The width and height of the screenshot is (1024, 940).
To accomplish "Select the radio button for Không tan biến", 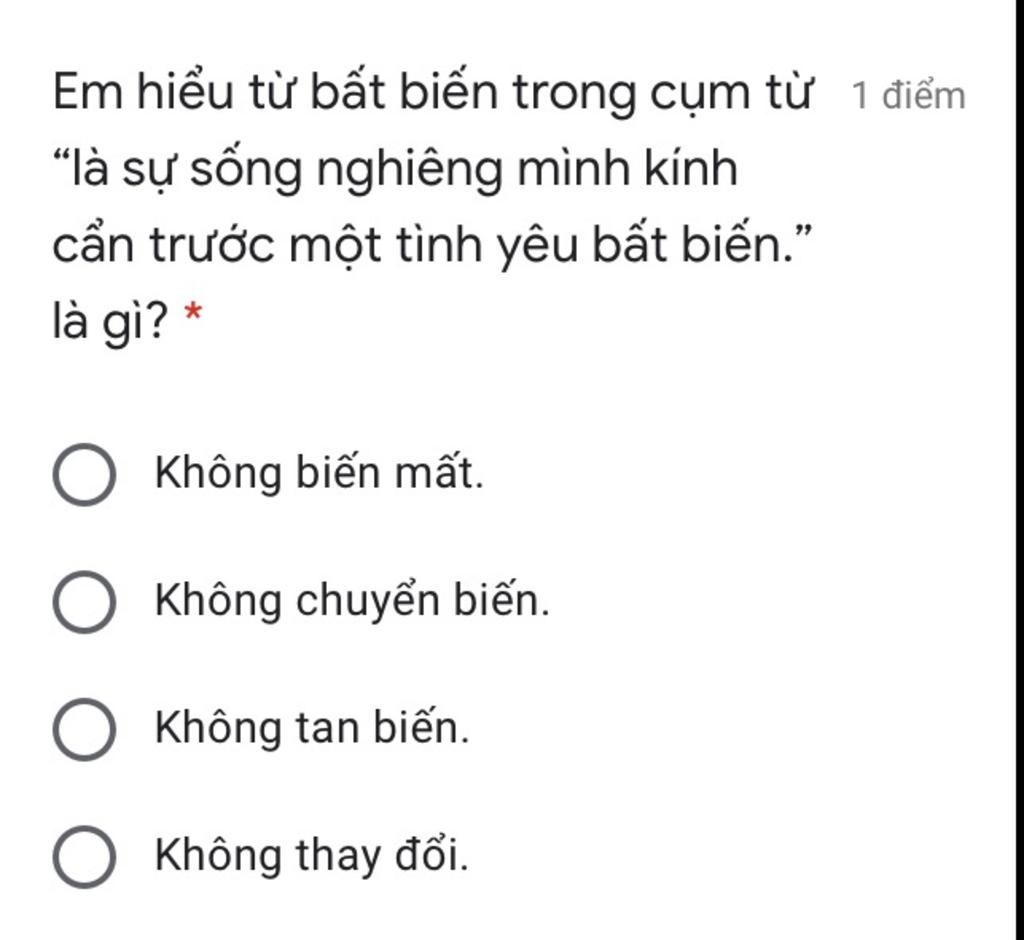I will click(84, 729).
